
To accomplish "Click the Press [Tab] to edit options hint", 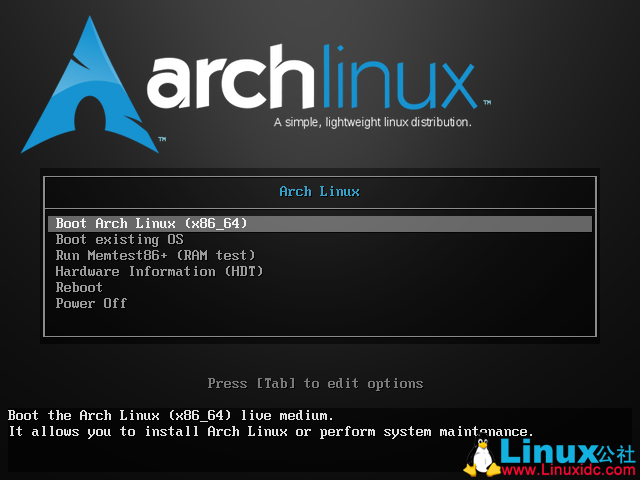I will point(315,384).
